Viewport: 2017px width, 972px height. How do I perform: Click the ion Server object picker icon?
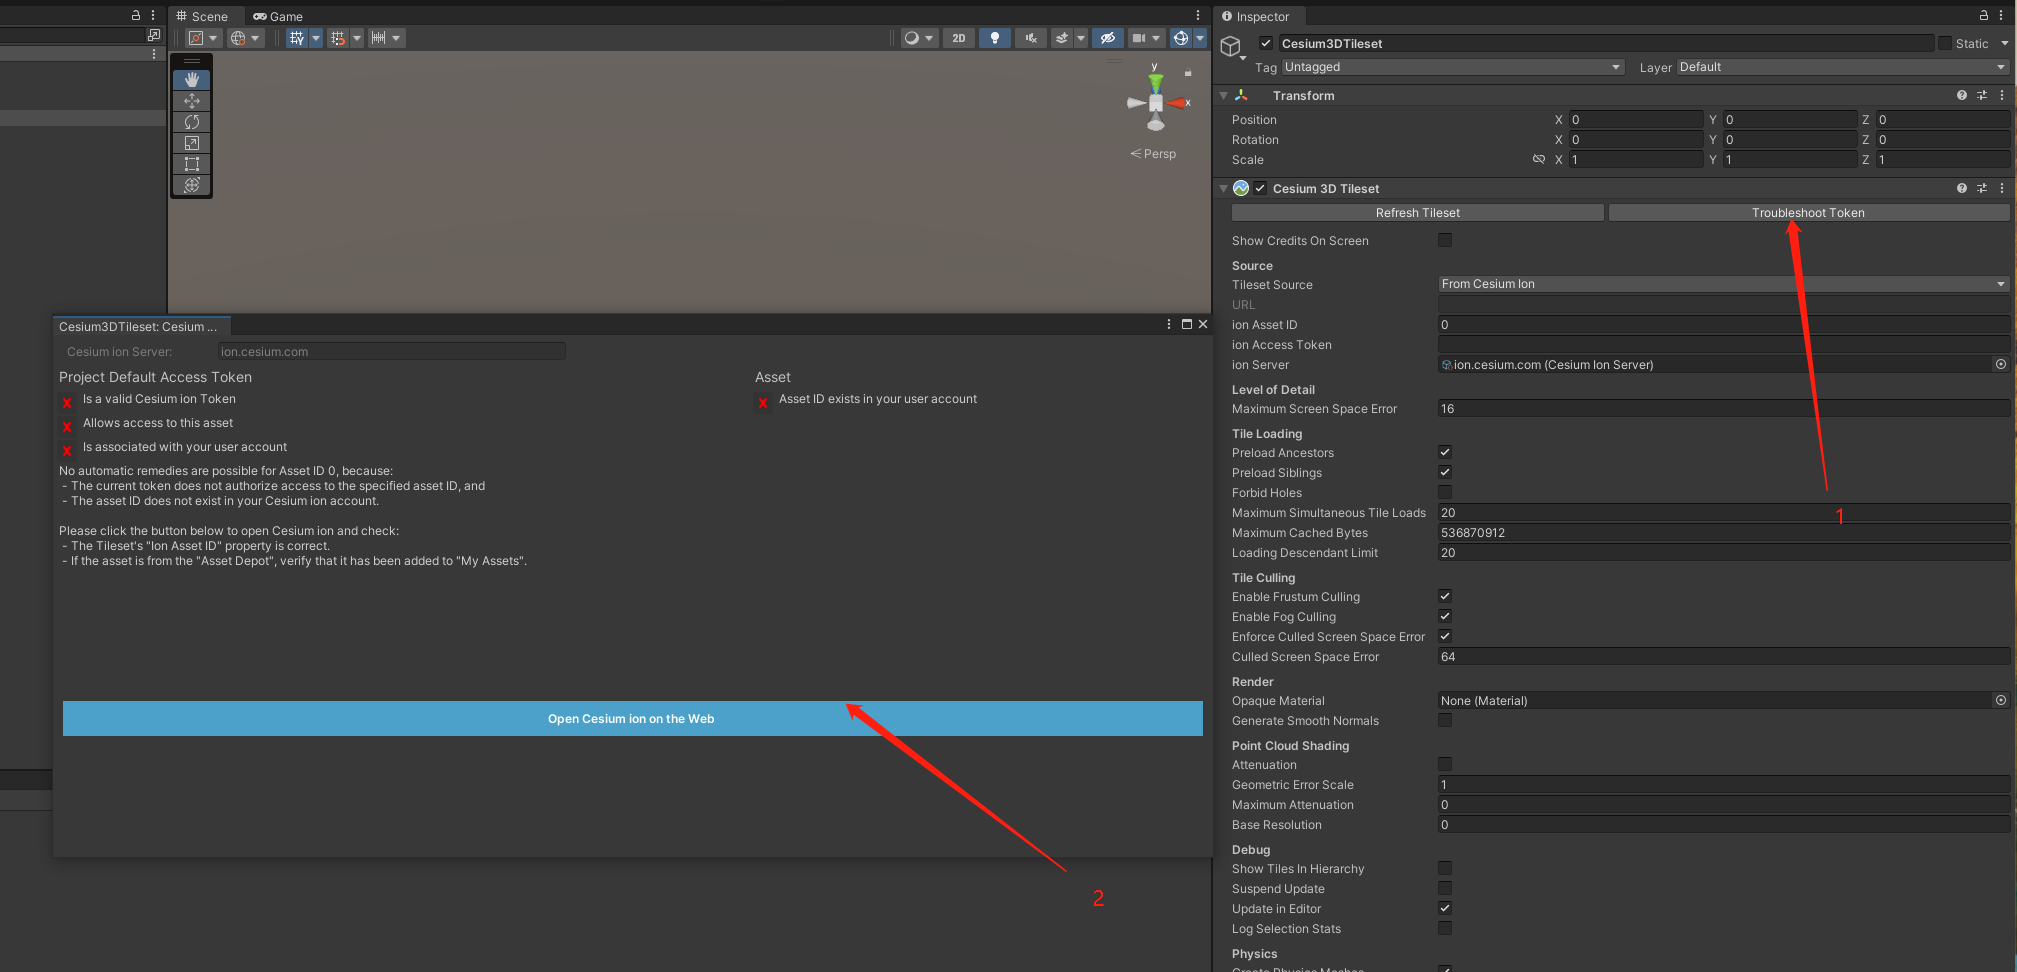pos(2001,364)
